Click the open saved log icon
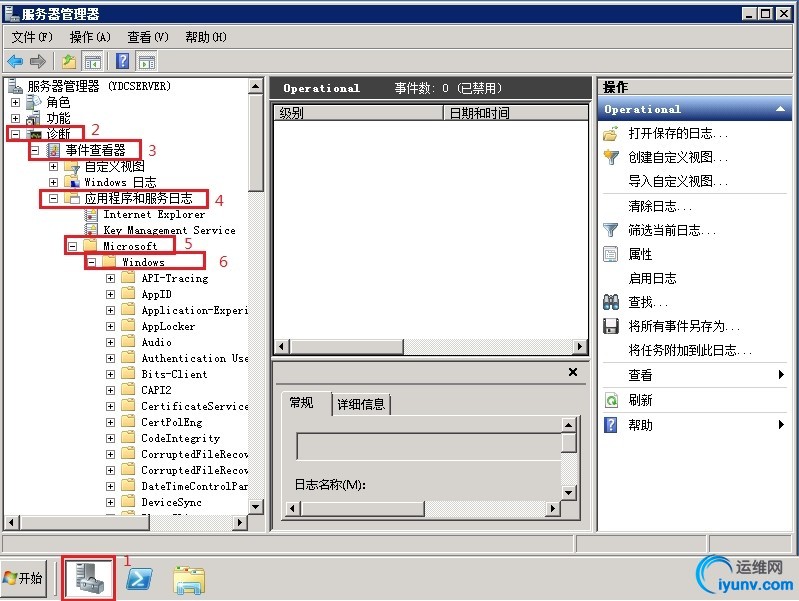 [610, 134]
